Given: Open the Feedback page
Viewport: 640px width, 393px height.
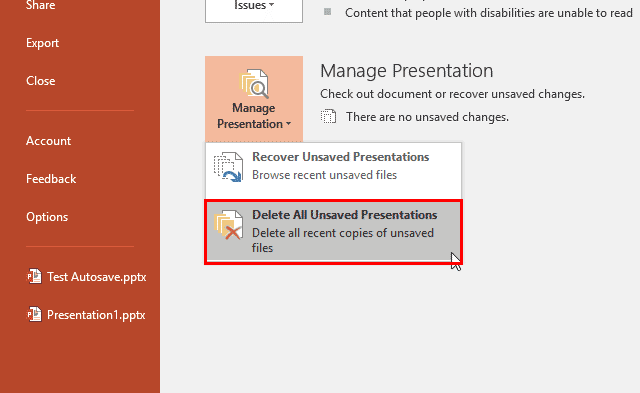Looking at the screenshot, I should point(51,179).
